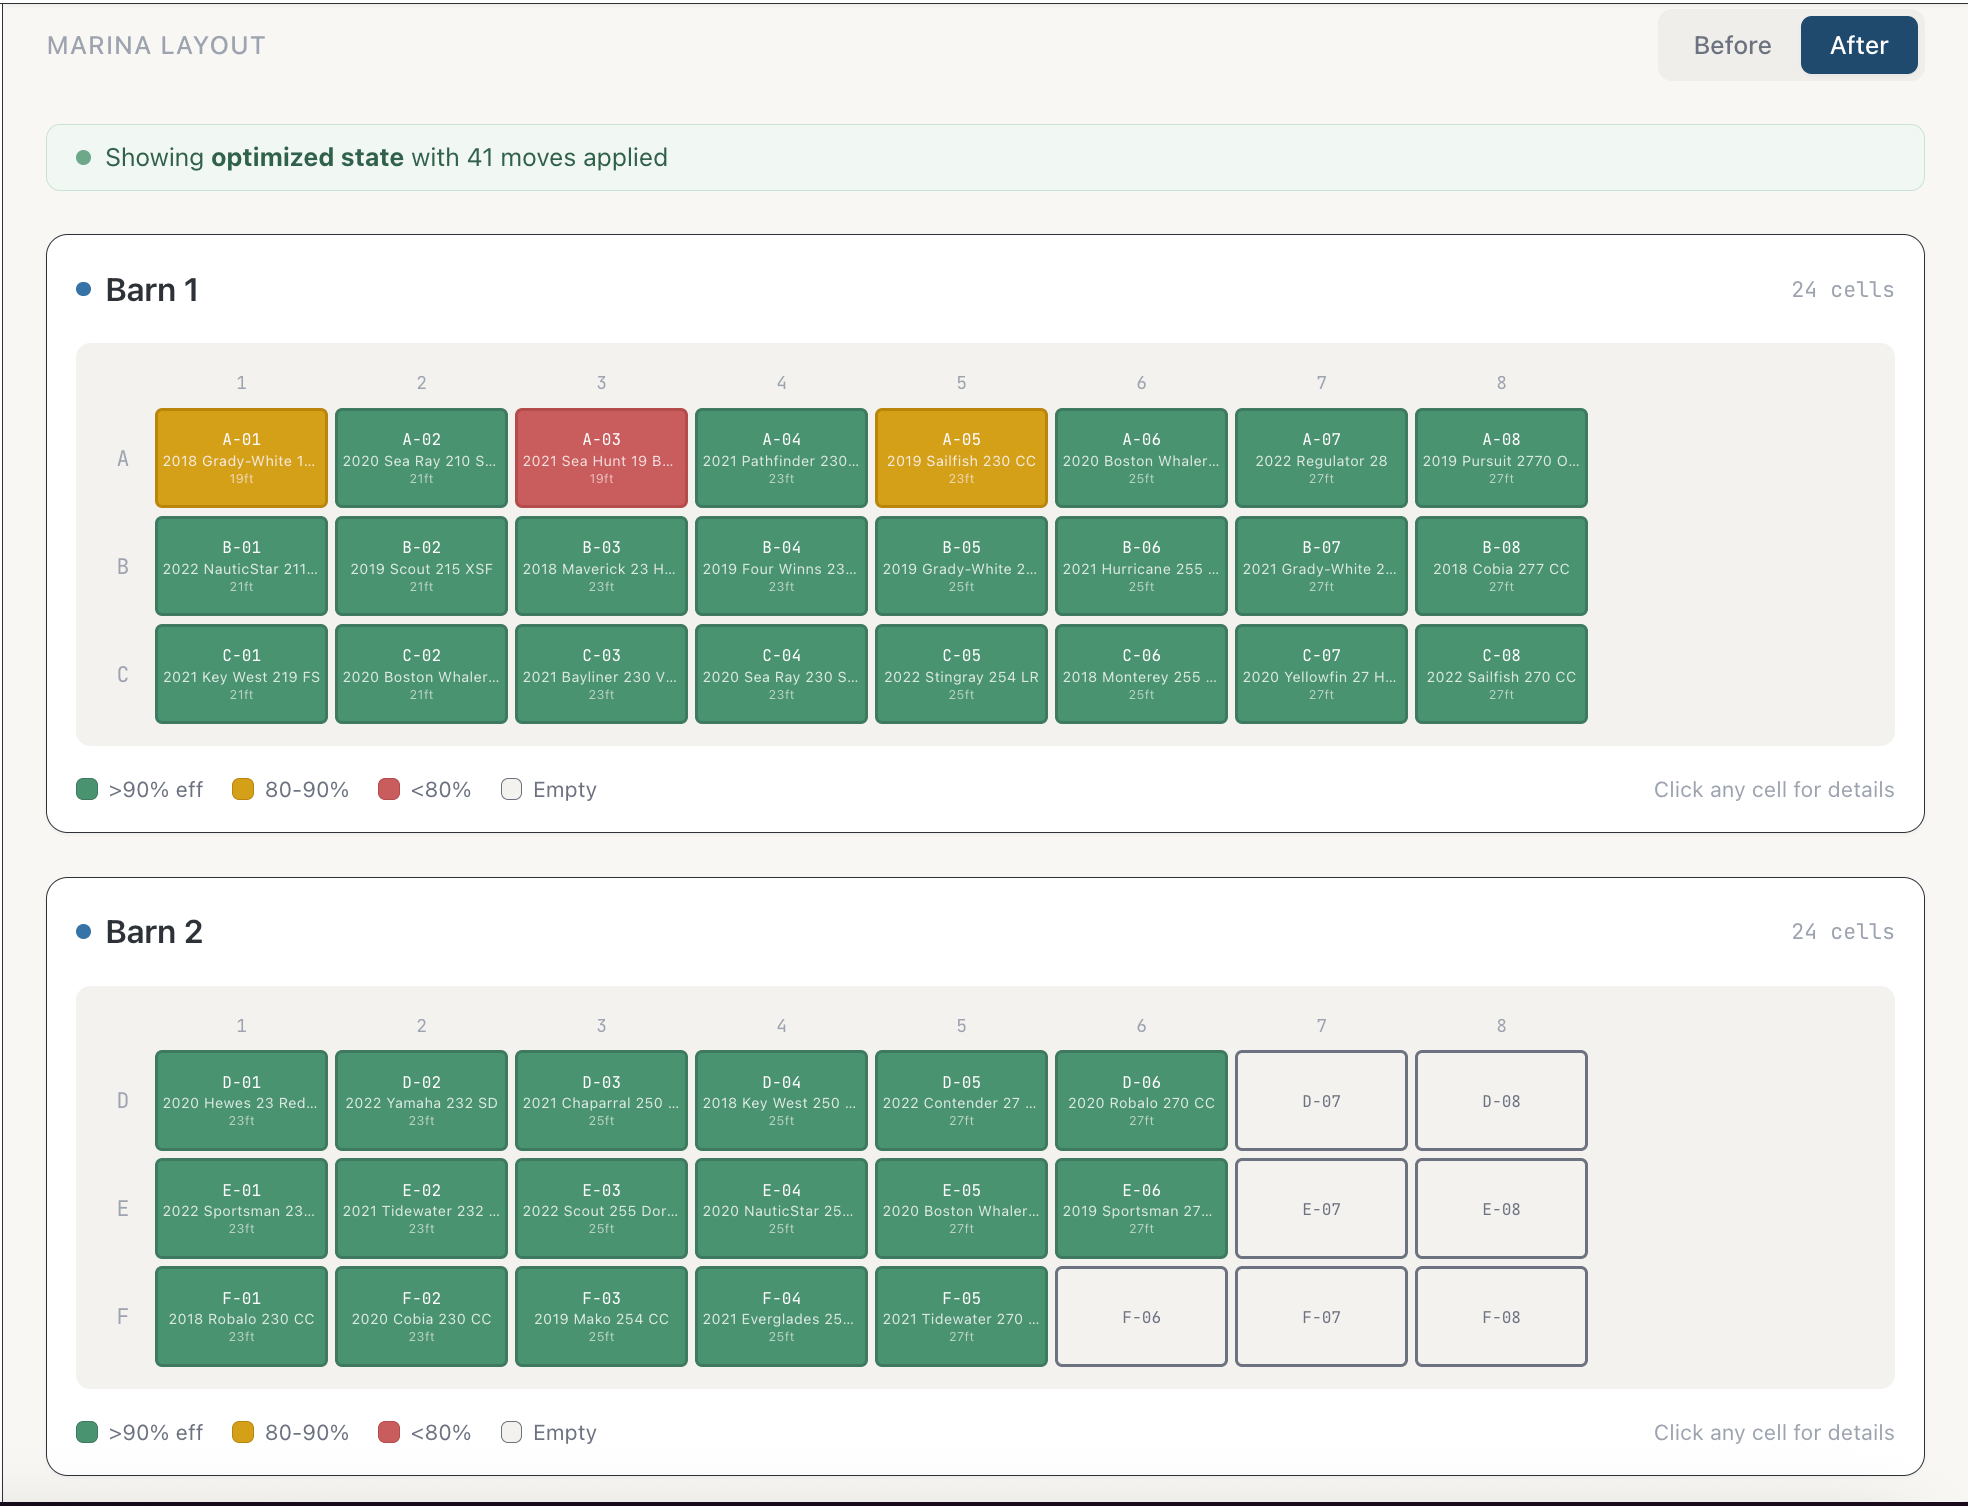
Task: Click cell C-08 Sailfish 270 CC
Action: (x=1501, y=674)
